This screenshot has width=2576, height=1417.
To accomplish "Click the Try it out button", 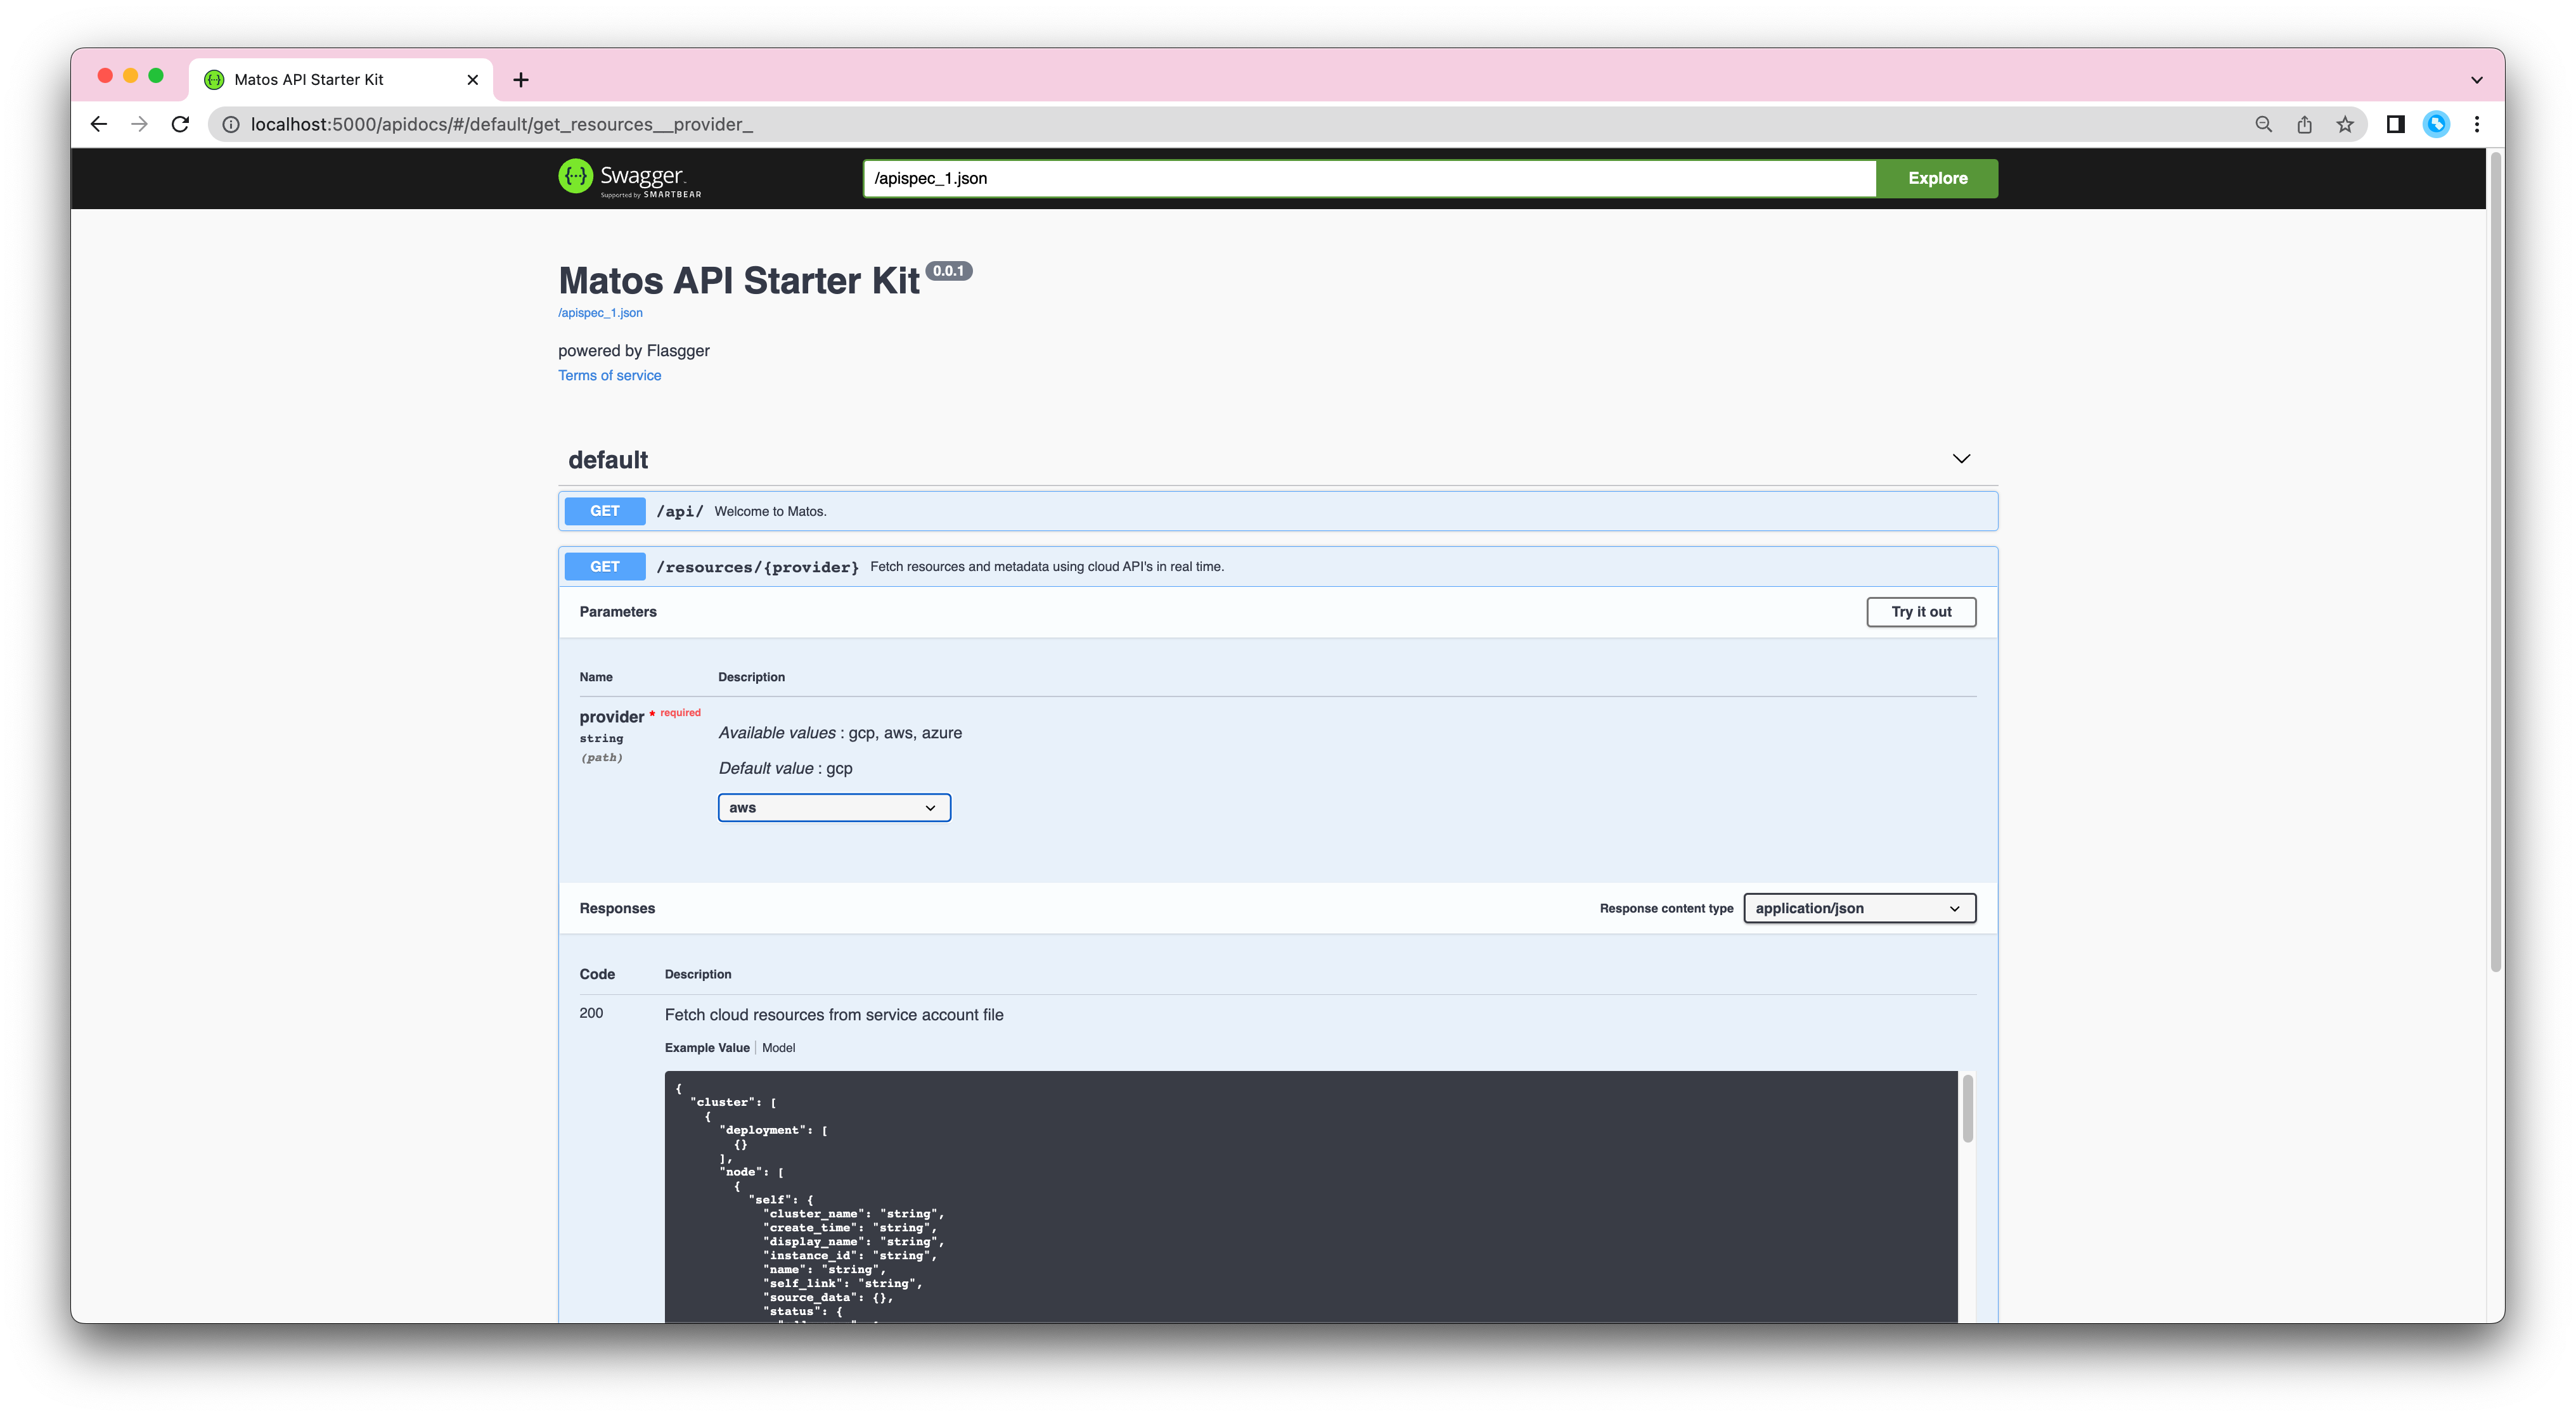I will [x=1920, y=611].
